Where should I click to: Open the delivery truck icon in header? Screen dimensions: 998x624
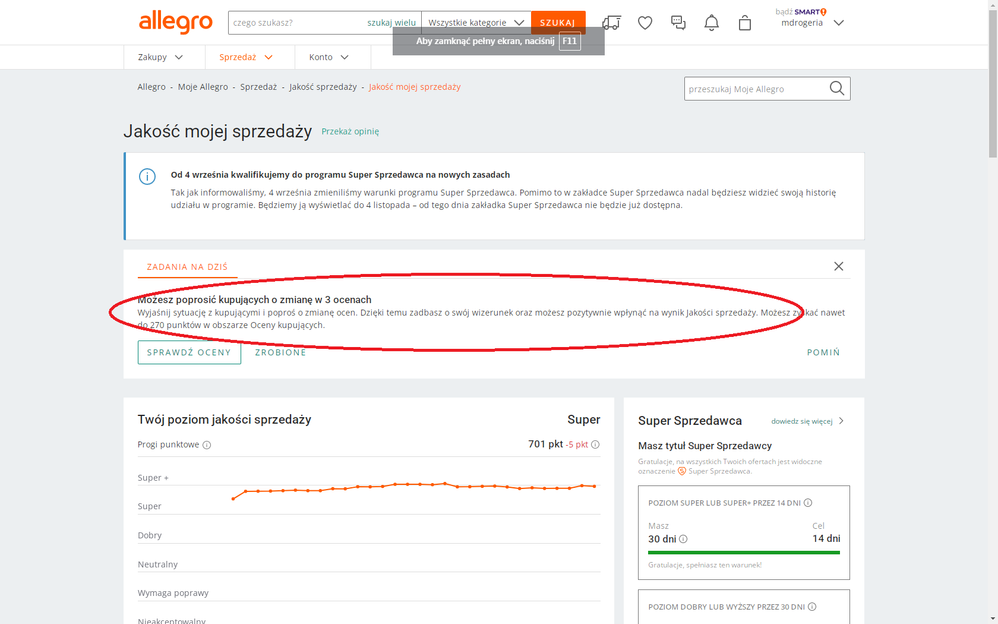(x=611, y=23)
